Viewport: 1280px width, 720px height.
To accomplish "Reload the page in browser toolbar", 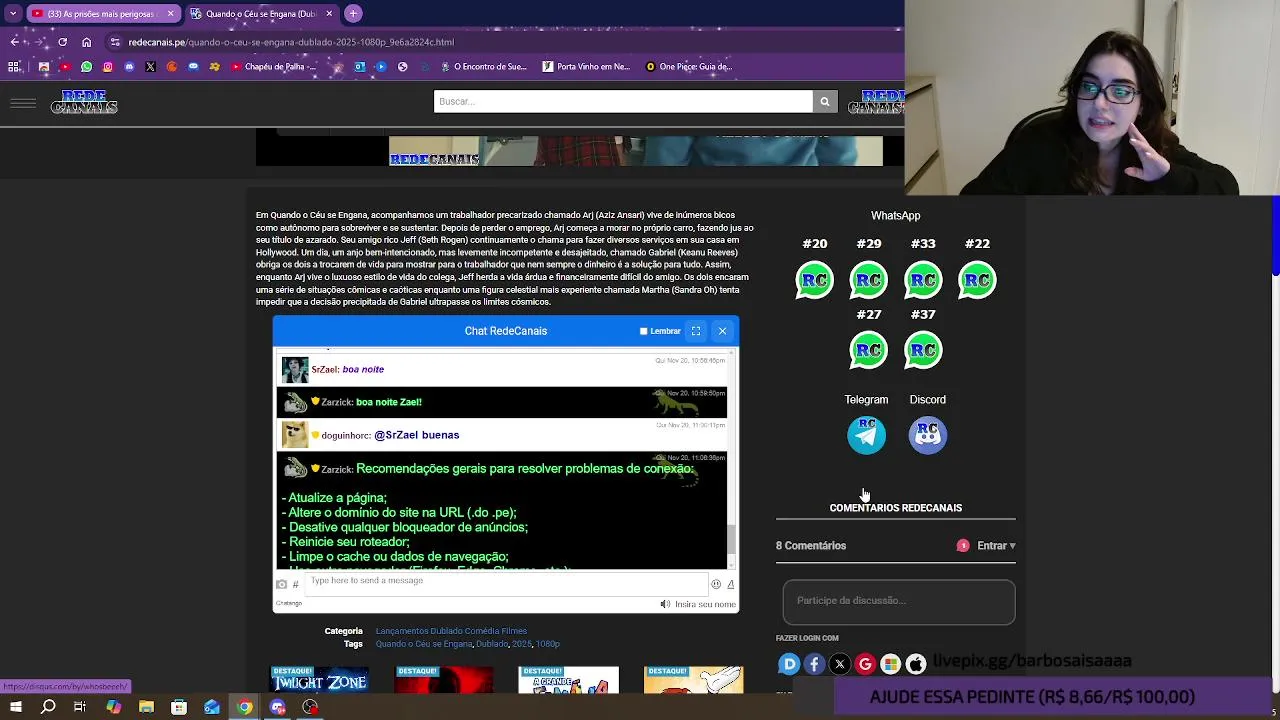I will pos(62,42).
